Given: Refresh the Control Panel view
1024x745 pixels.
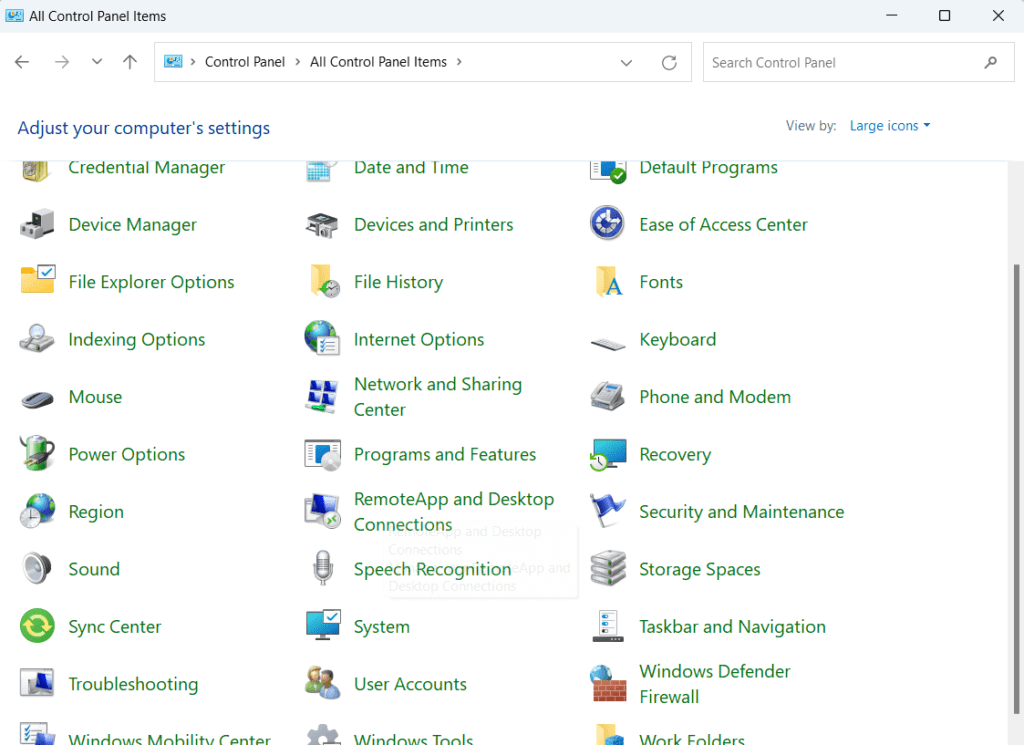Looking at the screenshot, I should coord(669,63).
